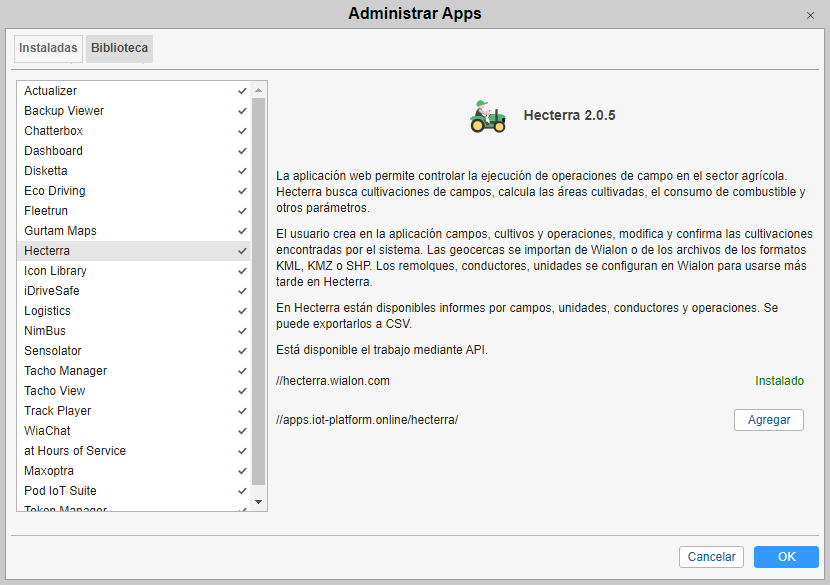830x585 pixels.
Task: Click the checkmark beside Logistics
Action: pos(242,311)
